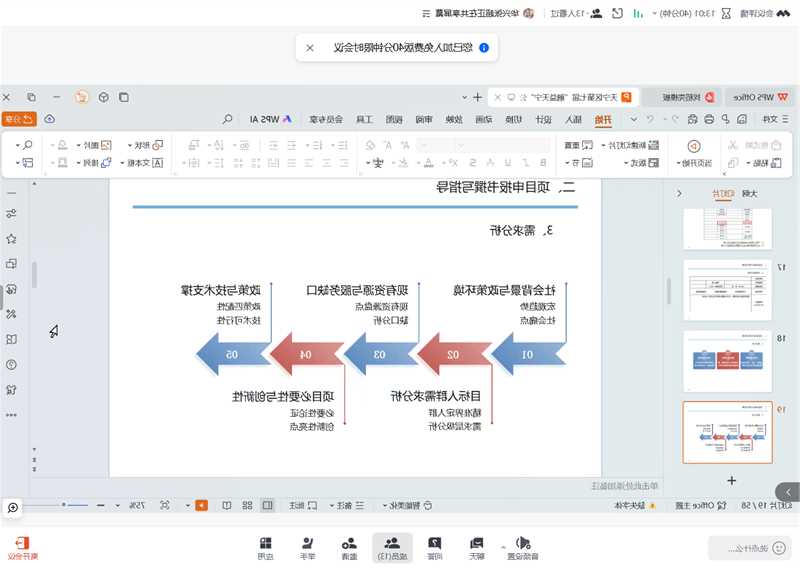
Task: Open the 排列 arrange dropdown
Action: (94, 163)
